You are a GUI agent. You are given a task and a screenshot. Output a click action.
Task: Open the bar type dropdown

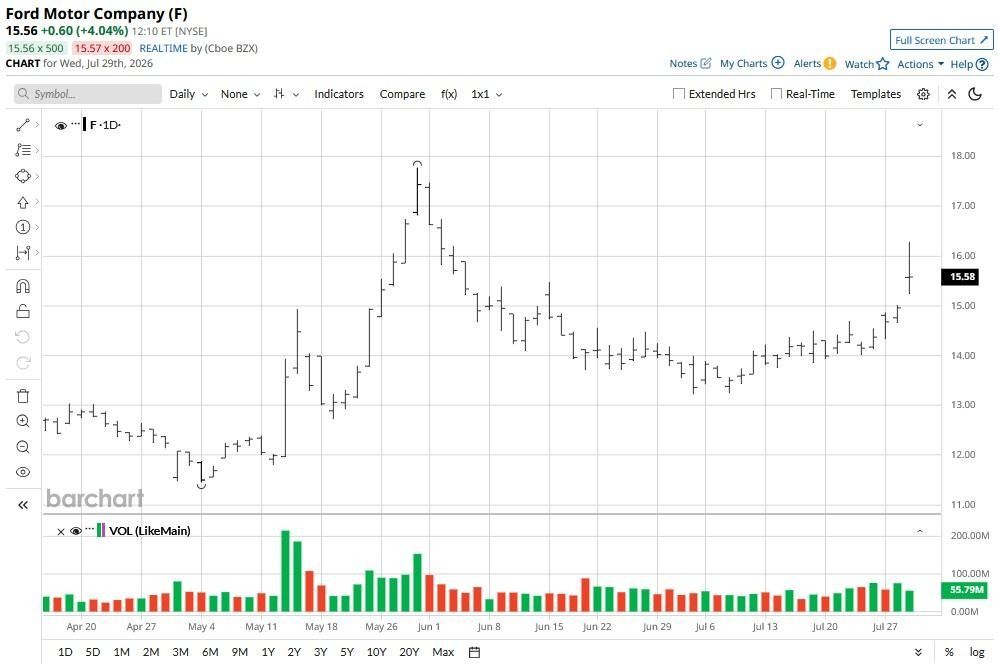click(286, 94)
